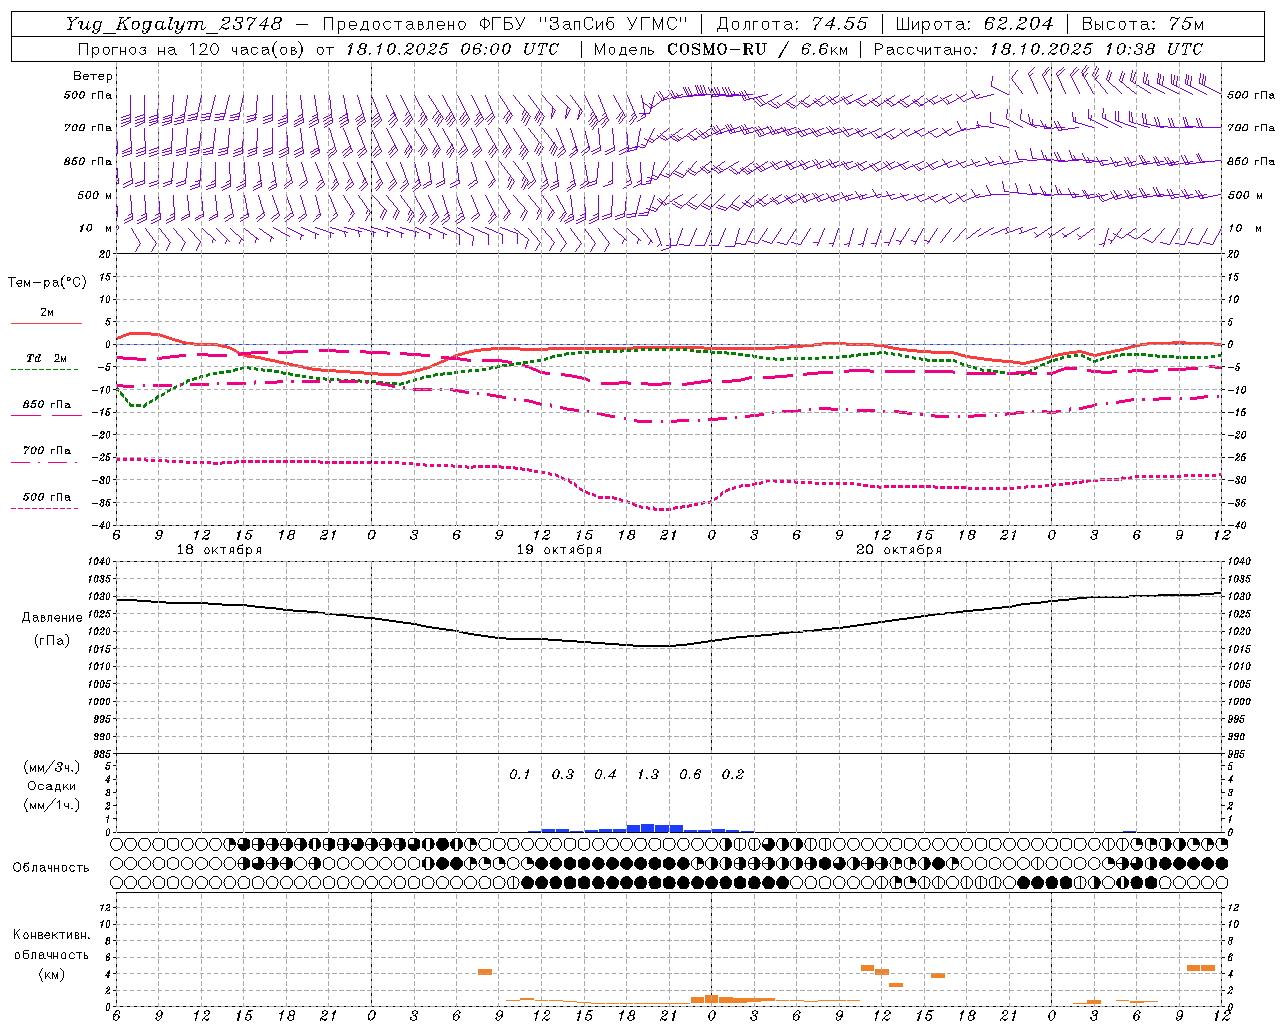Click the (мм/3ч.) precipitation unit label
Image resolution: width=1280 pixels, height=1024 pixels.
click(52, 768)
